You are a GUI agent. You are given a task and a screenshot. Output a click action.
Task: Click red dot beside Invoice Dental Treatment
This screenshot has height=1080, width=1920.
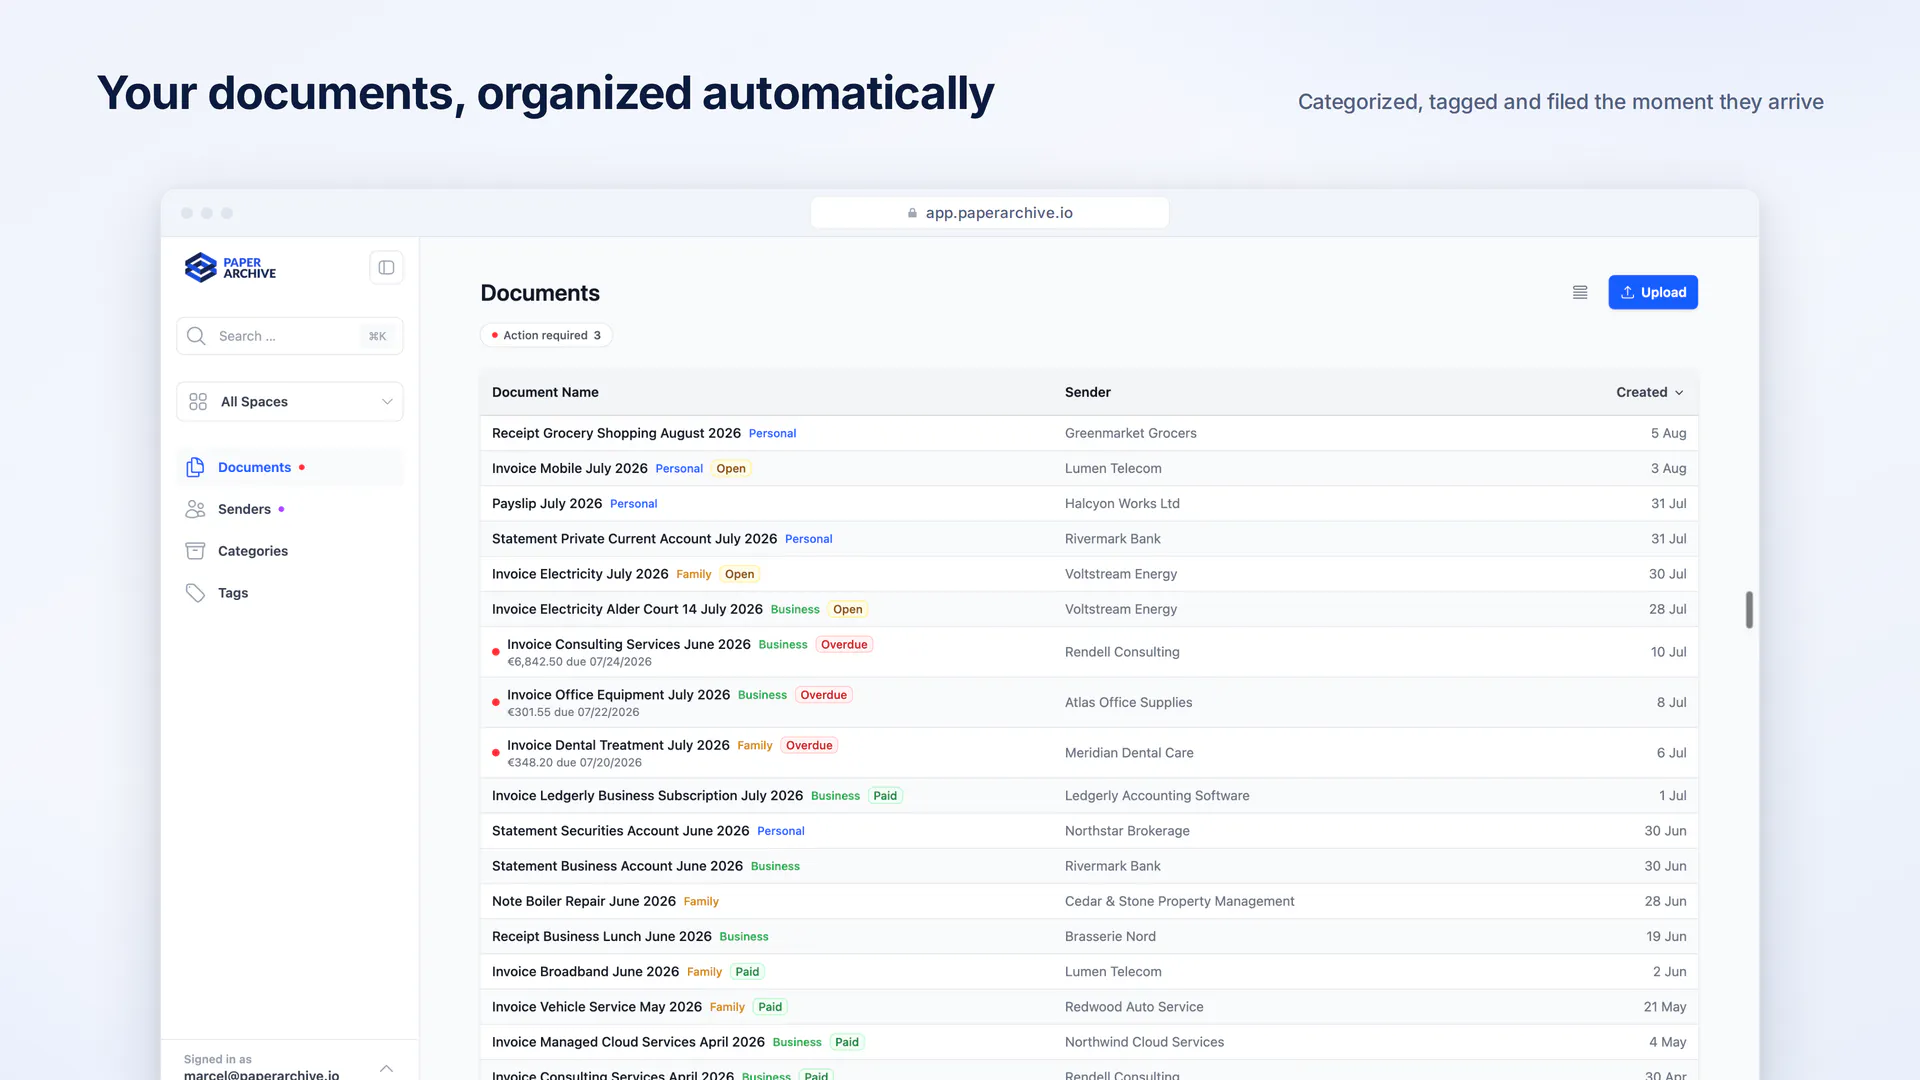pos(496,753)
